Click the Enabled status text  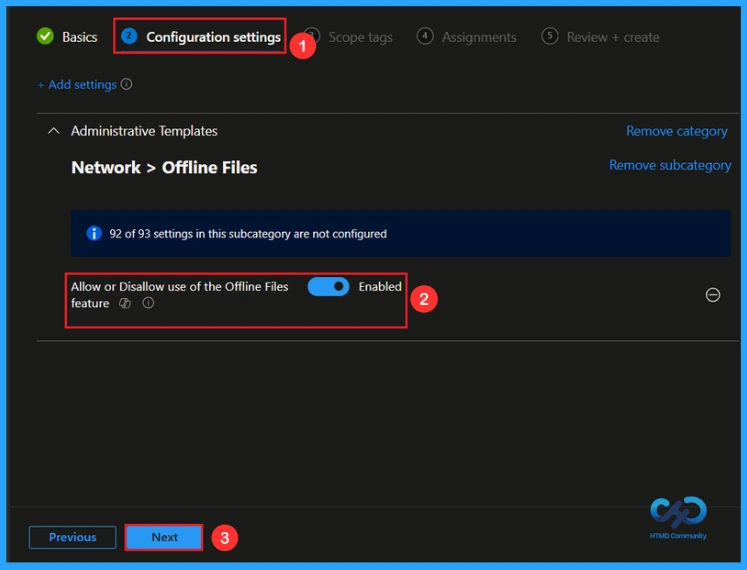click(380, 286)
